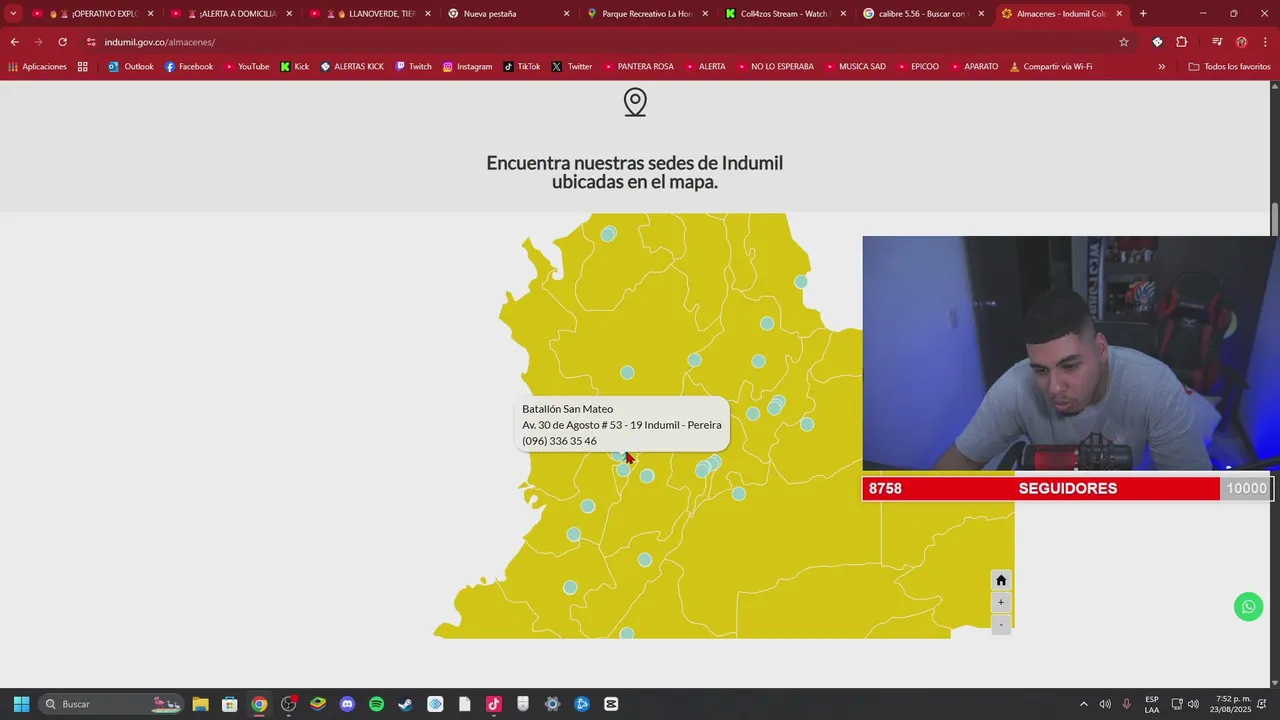1280x720 pixels.
Task: Open the Kick bookmark
Action: pyautogui.click(x=294, y=66)
